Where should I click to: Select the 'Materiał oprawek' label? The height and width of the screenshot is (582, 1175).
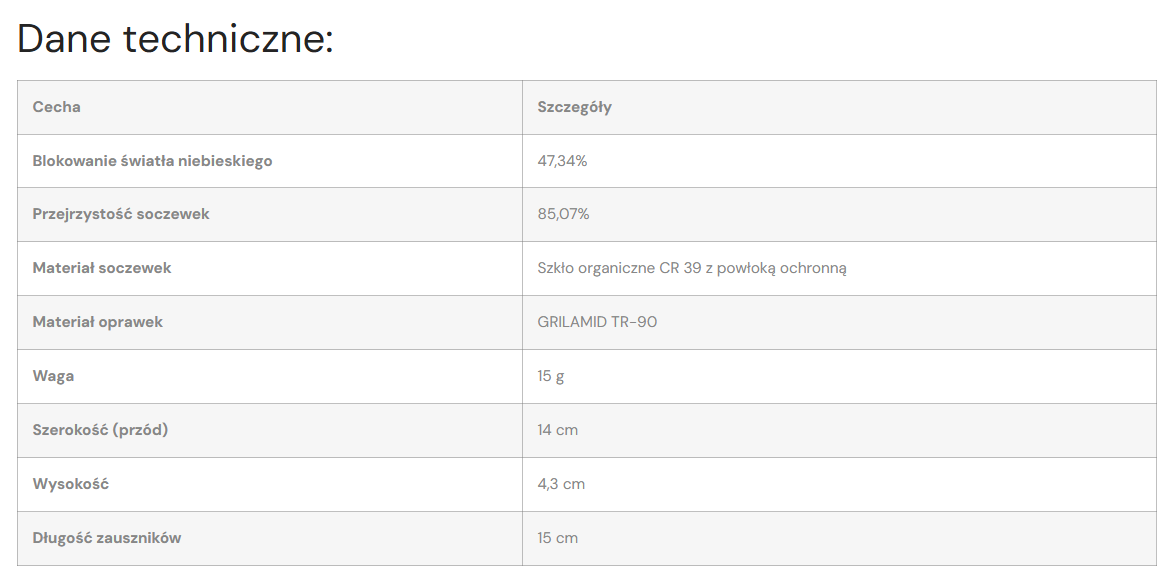(97, 322)
